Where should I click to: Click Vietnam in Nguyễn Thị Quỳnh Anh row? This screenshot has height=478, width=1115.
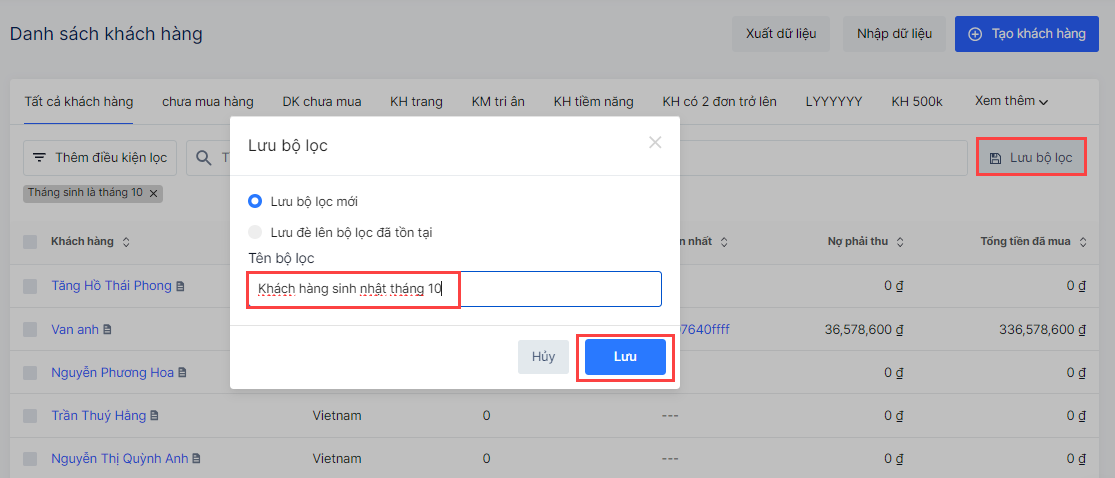click(337, 459)
